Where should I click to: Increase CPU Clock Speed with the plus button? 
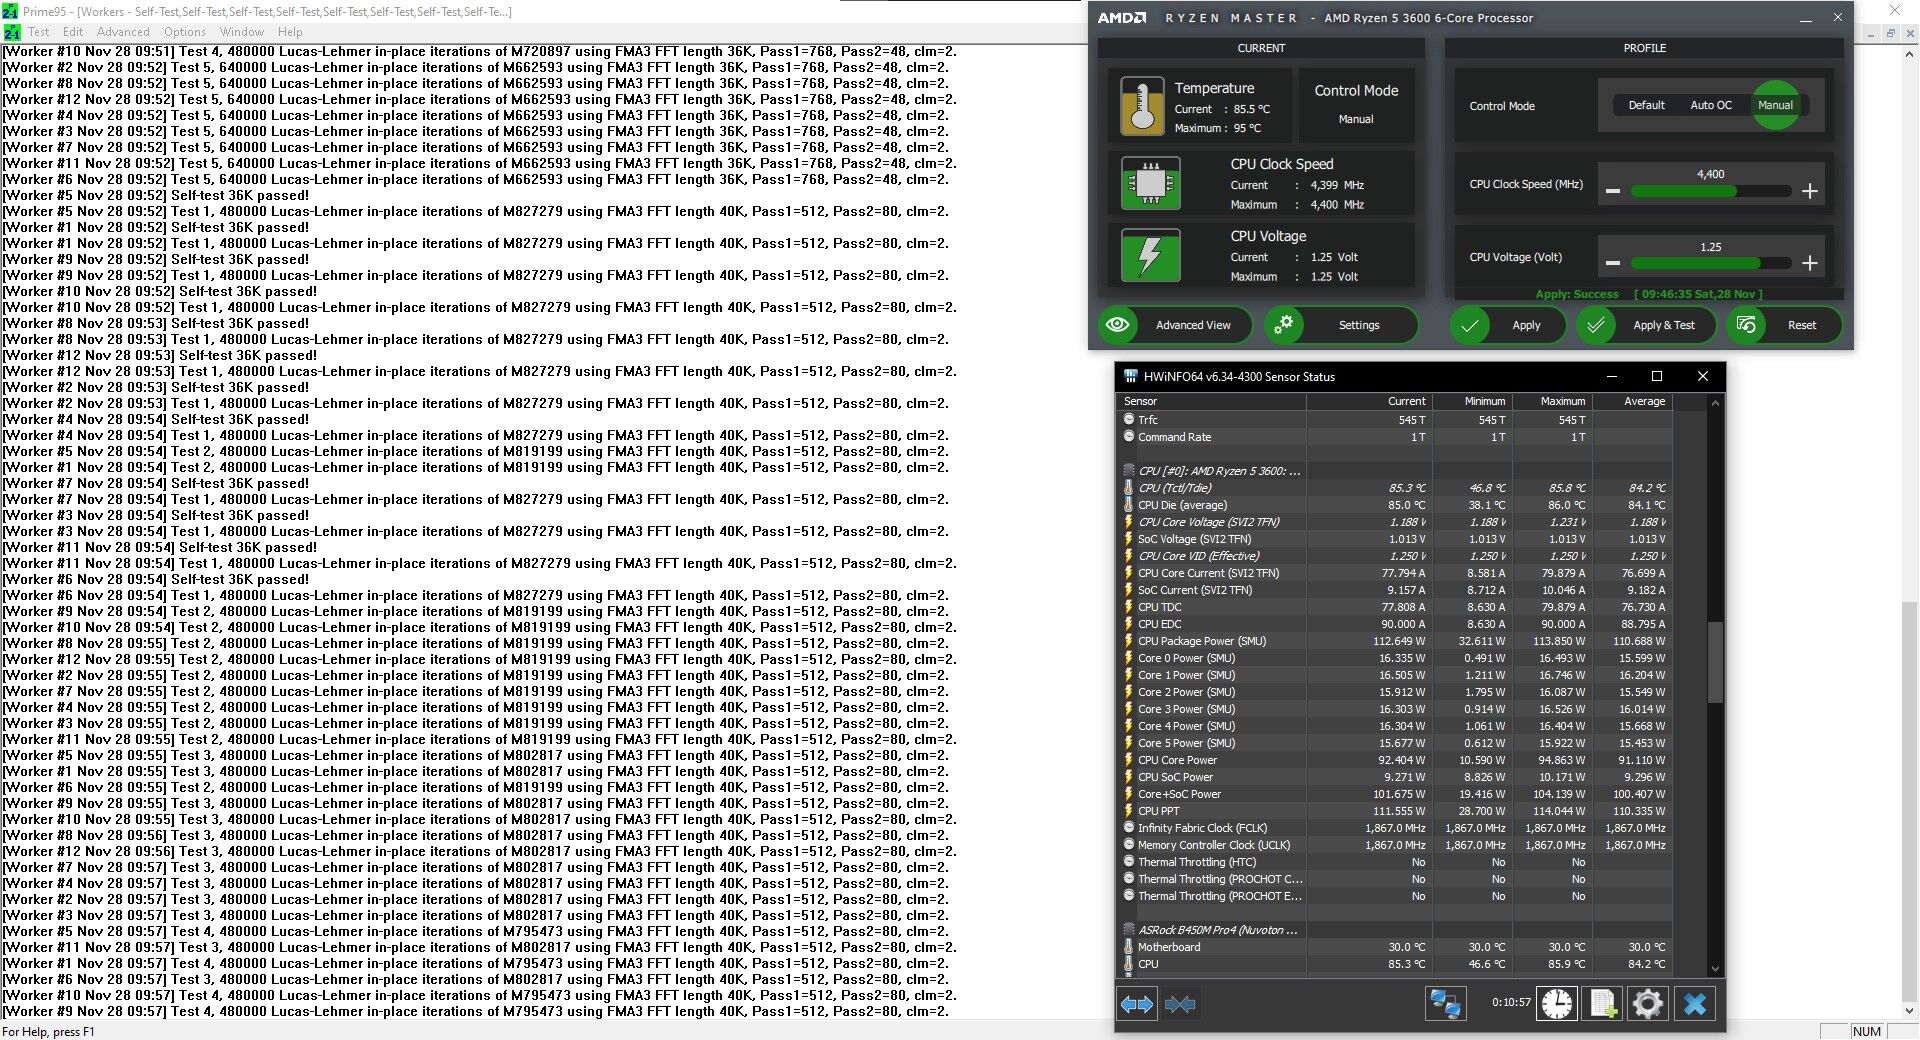tap(1809, 191)
